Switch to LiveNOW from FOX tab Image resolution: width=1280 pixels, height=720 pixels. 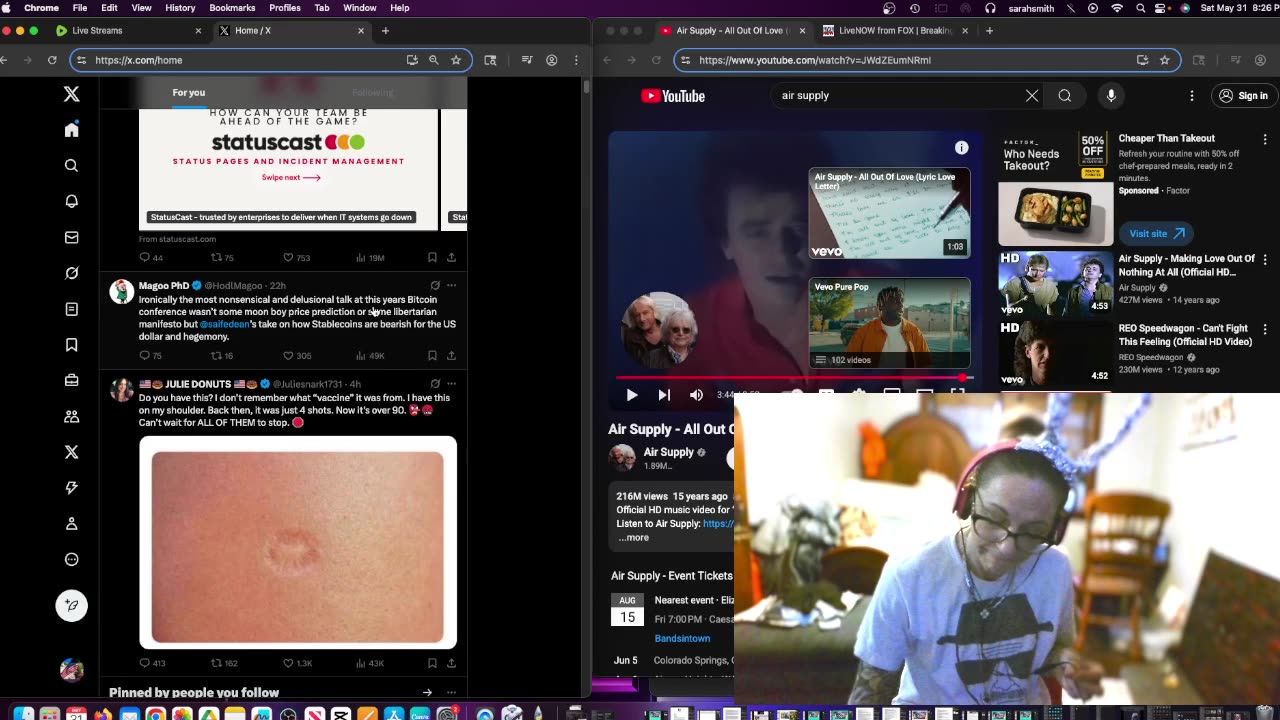click(895, 31)
